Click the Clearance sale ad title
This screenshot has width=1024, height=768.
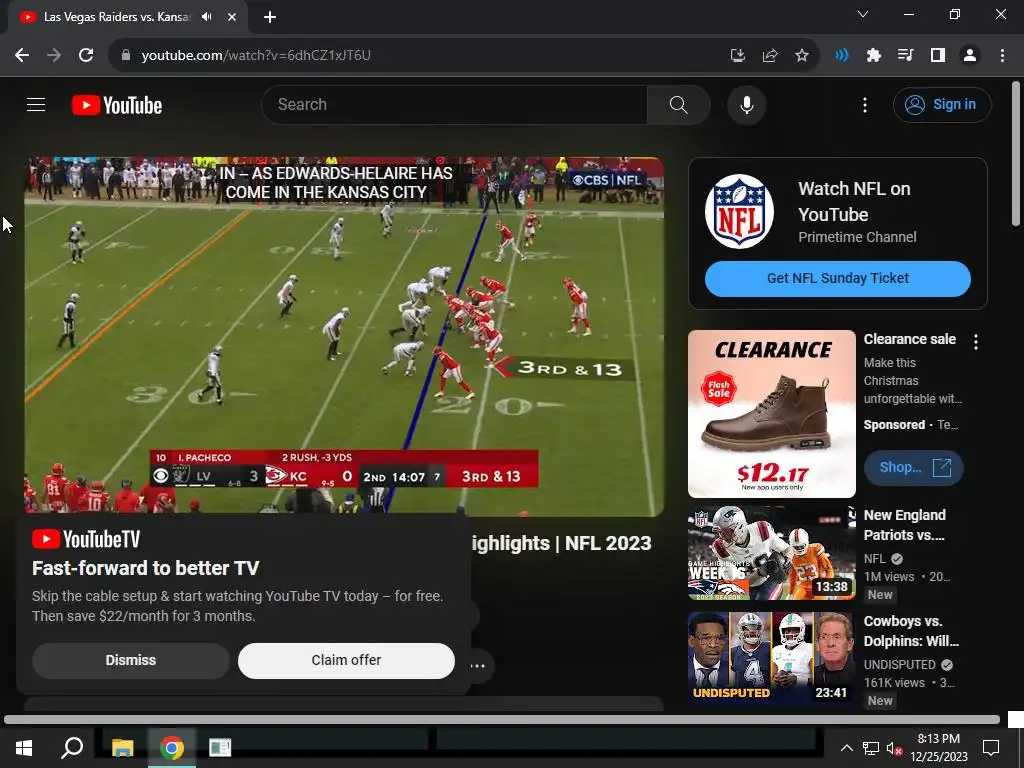click(x=909, y=339)
